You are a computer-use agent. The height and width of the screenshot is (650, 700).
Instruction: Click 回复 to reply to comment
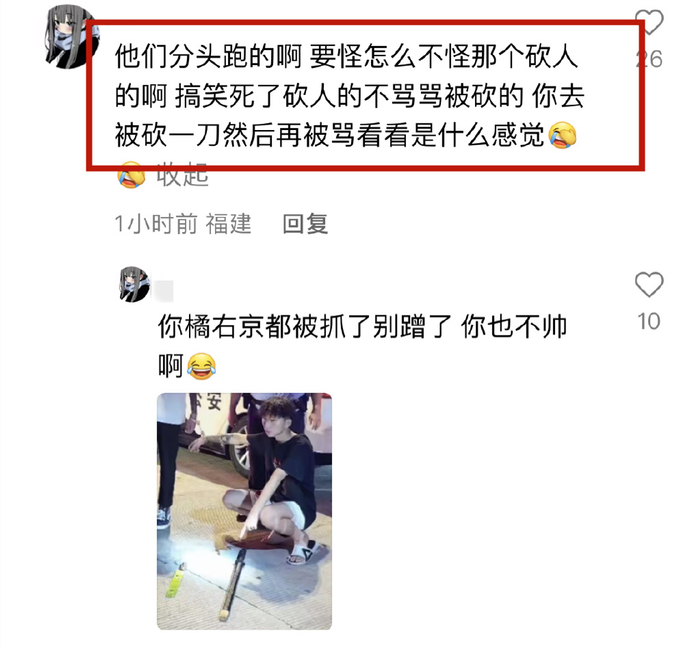coord(305,223)
